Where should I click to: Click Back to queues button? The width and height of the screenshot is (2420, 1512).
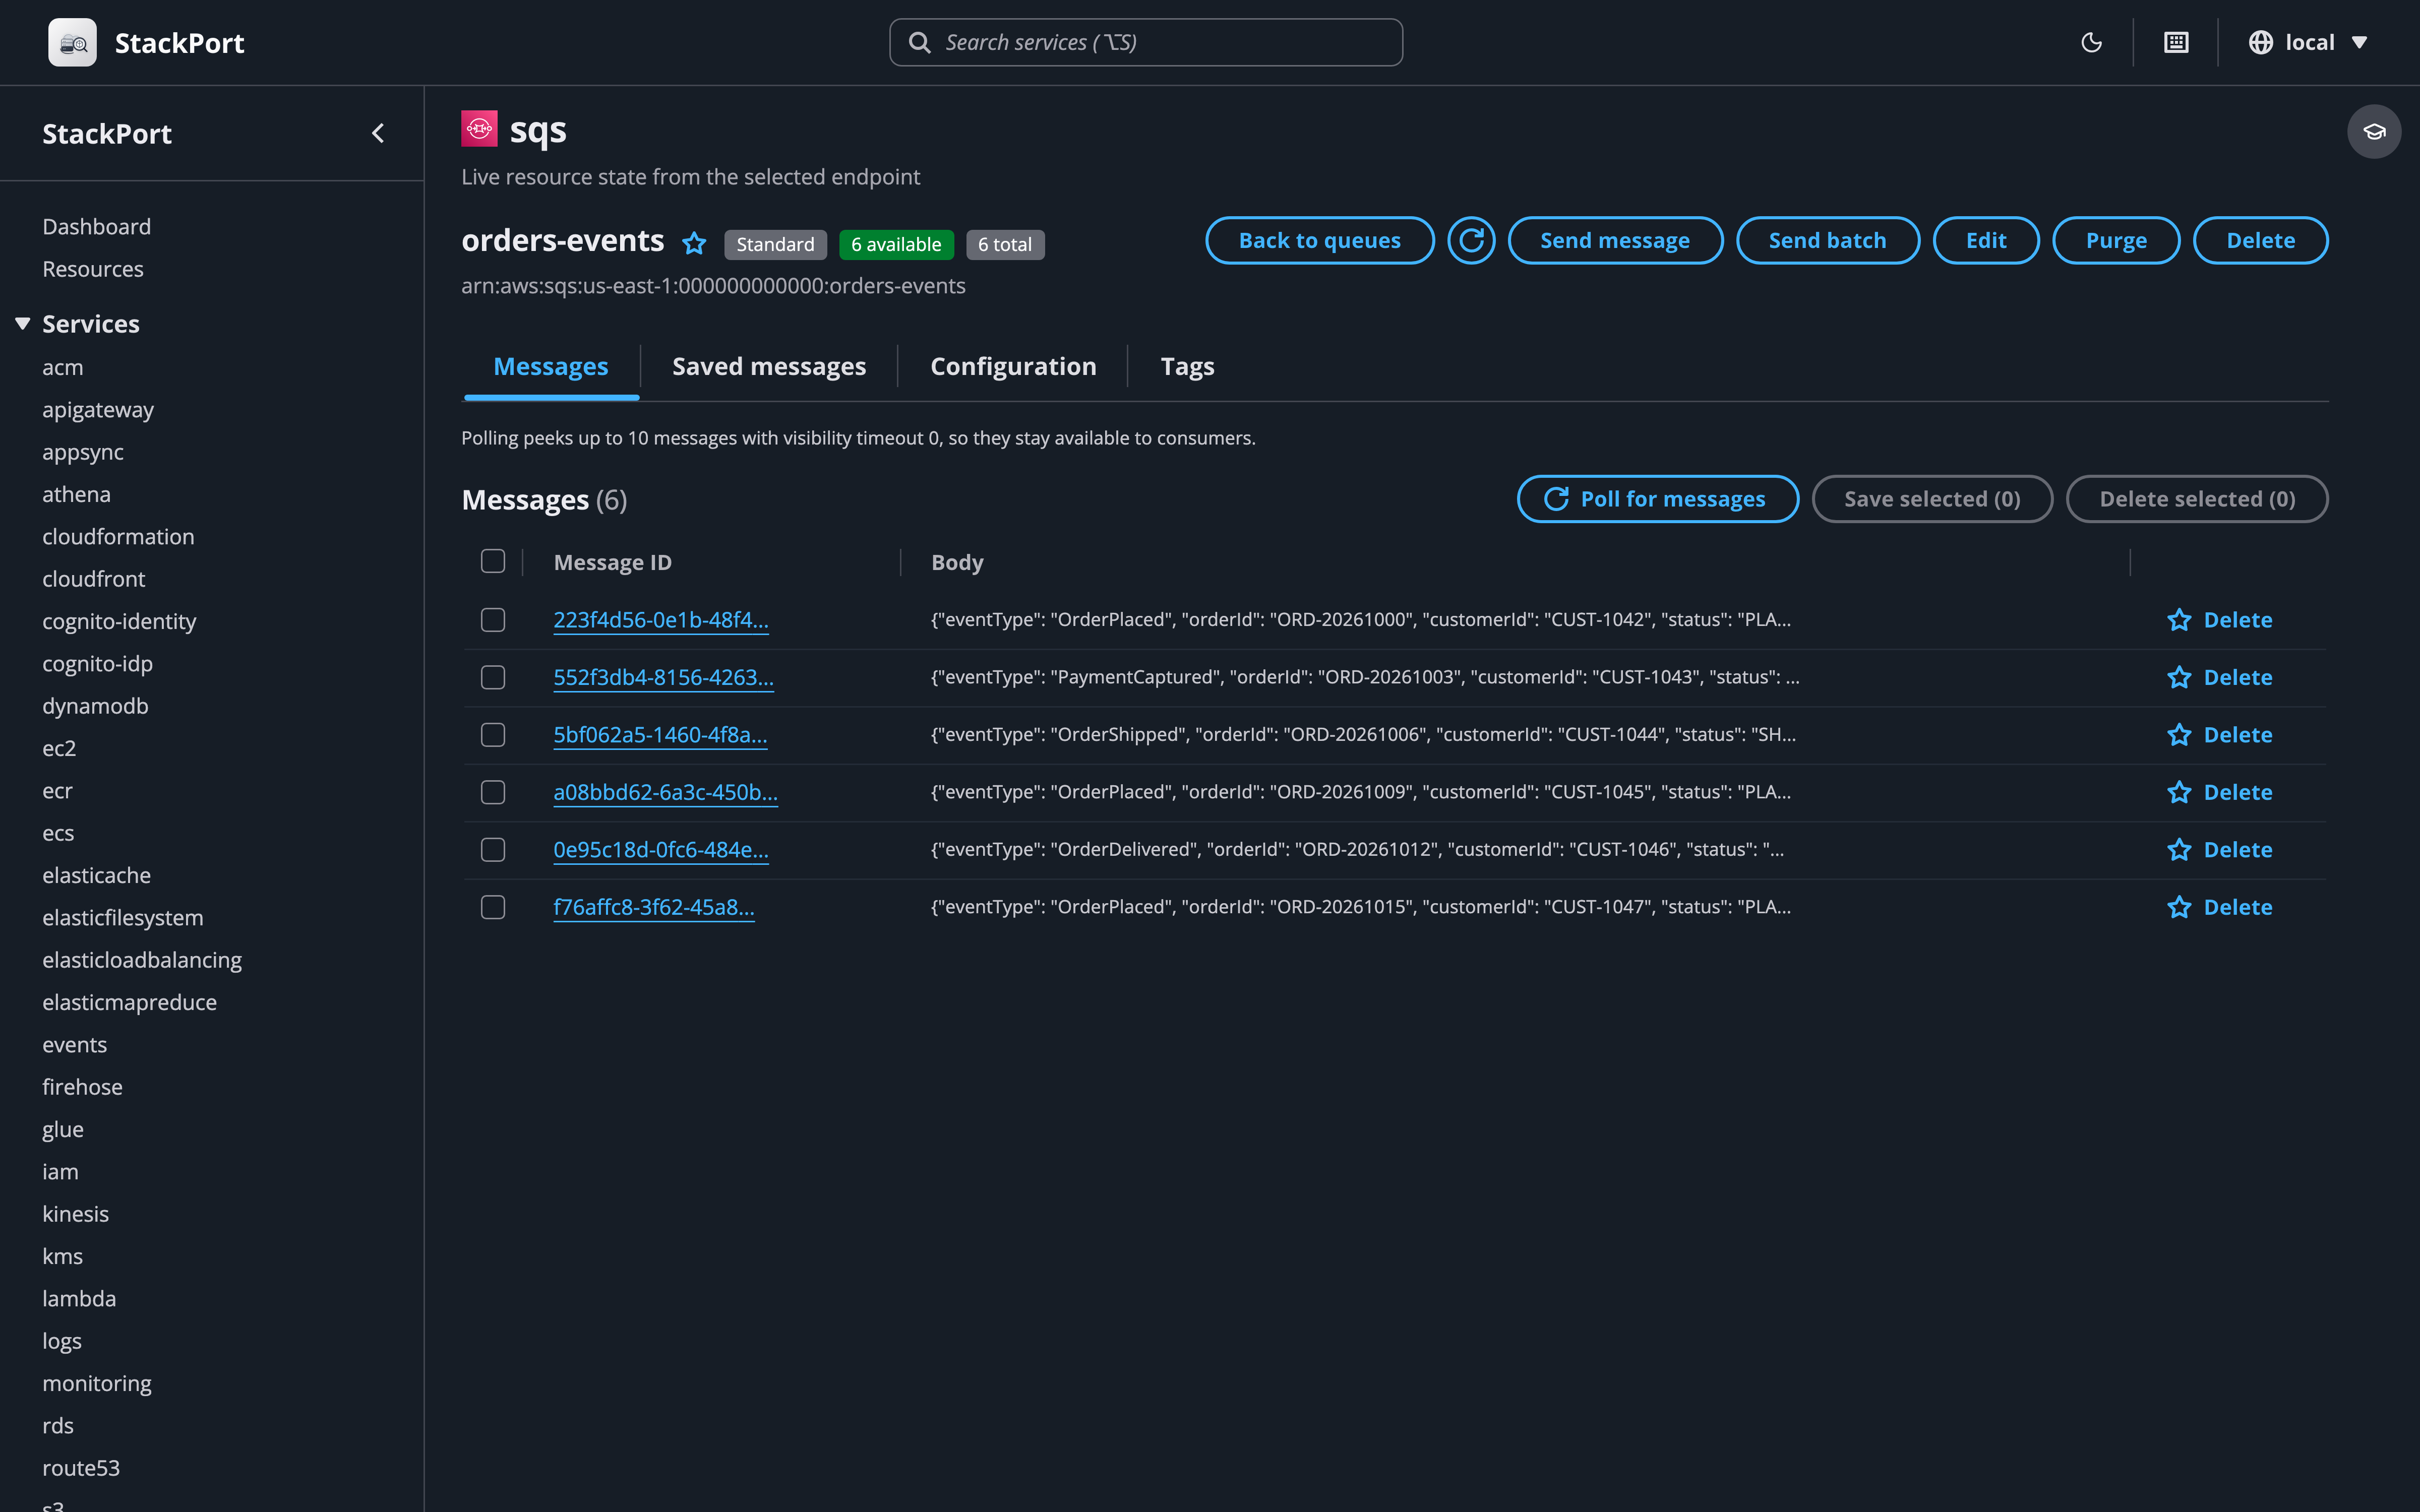point(1319,240)
